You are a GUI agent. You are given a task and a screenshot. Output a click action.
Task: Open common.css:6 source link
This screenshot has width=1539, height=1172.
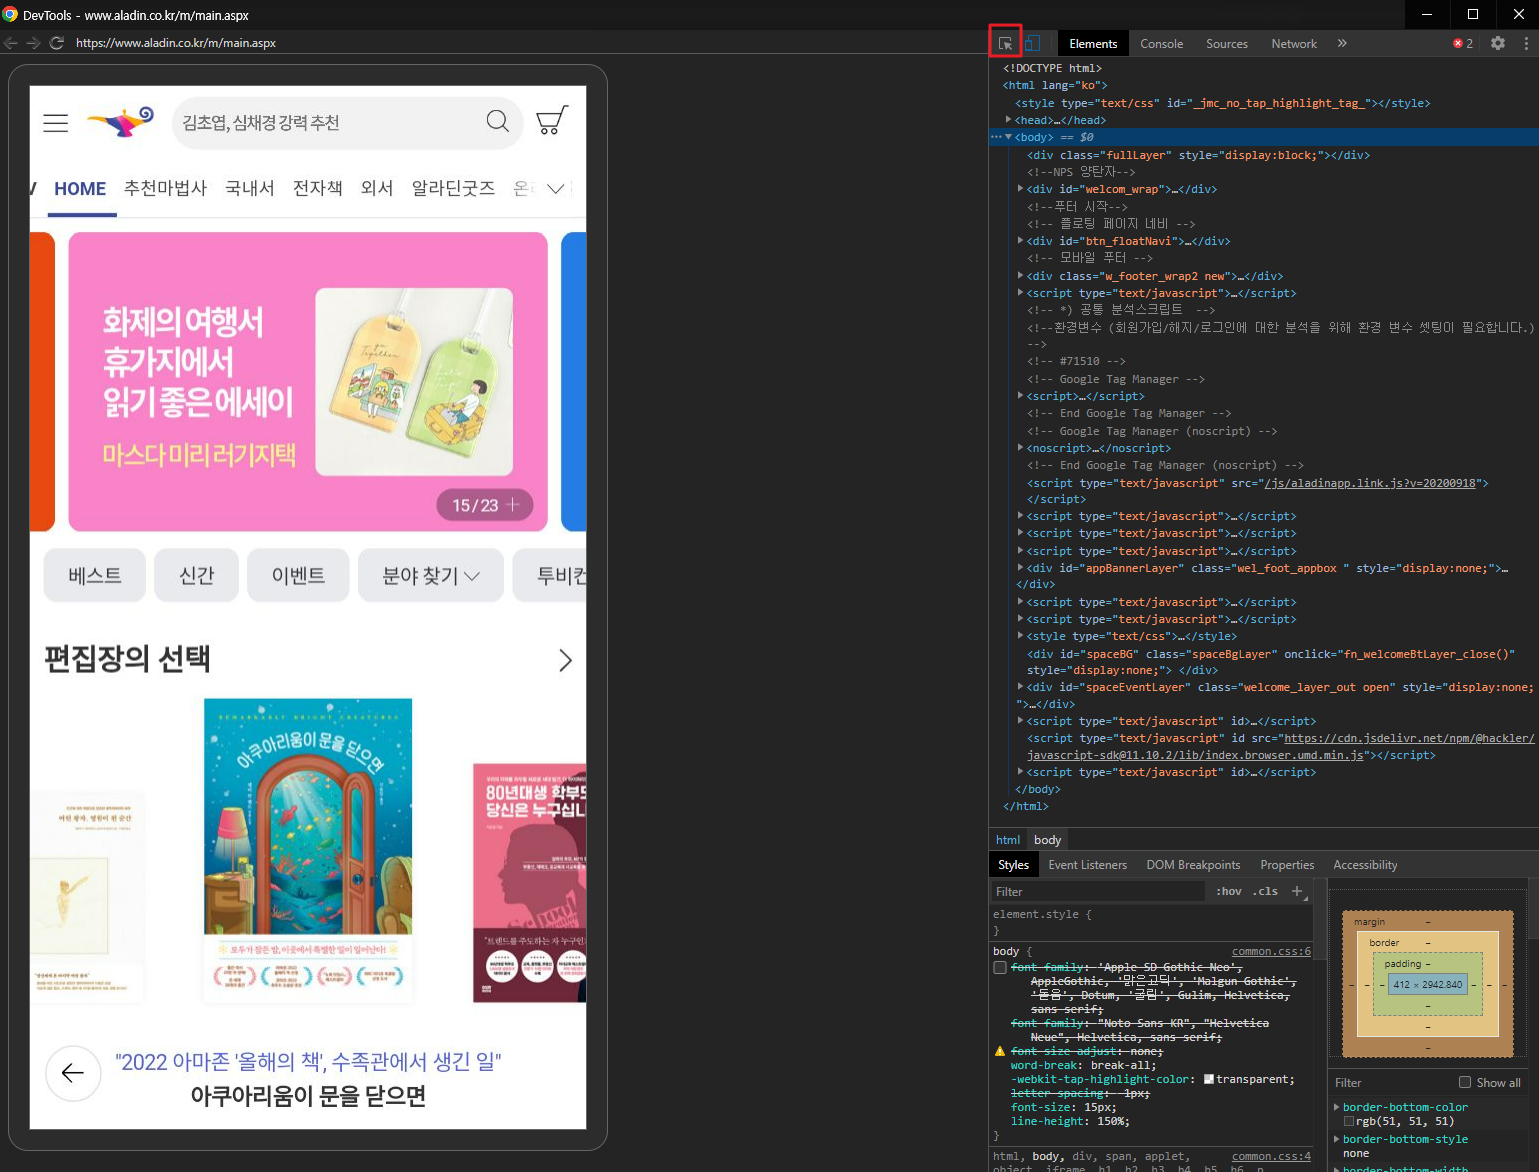pos(1271,951)
